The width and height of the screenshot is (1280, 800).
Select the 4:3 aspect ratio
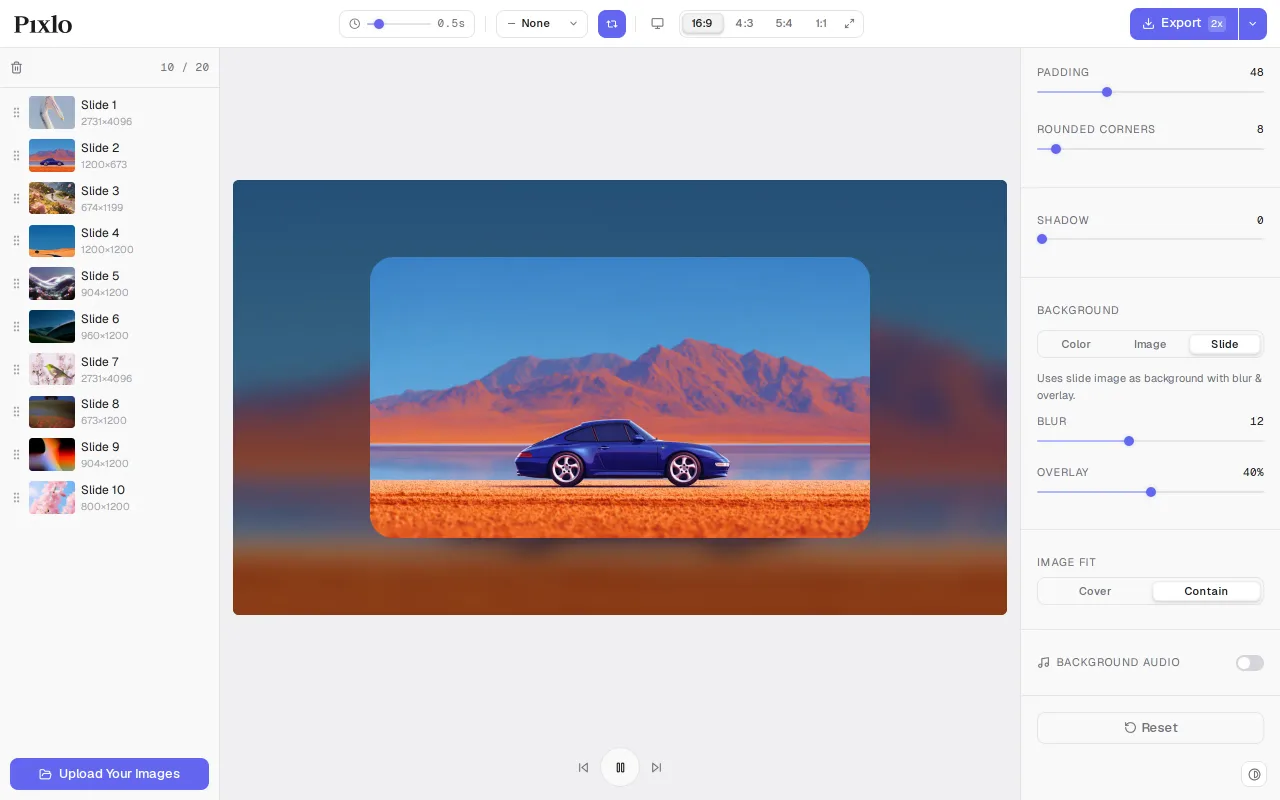point(744,24)
